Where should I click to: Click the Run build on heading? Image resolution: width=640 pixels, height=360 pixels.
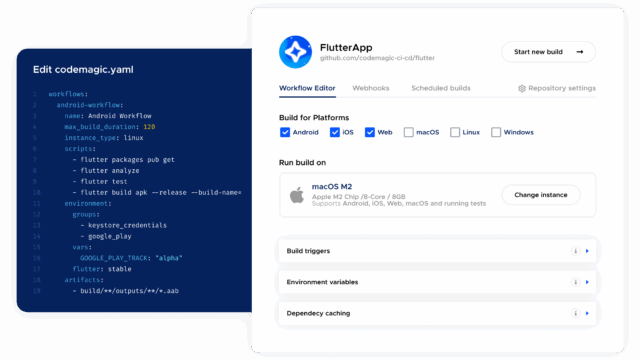tap(302, 162)
